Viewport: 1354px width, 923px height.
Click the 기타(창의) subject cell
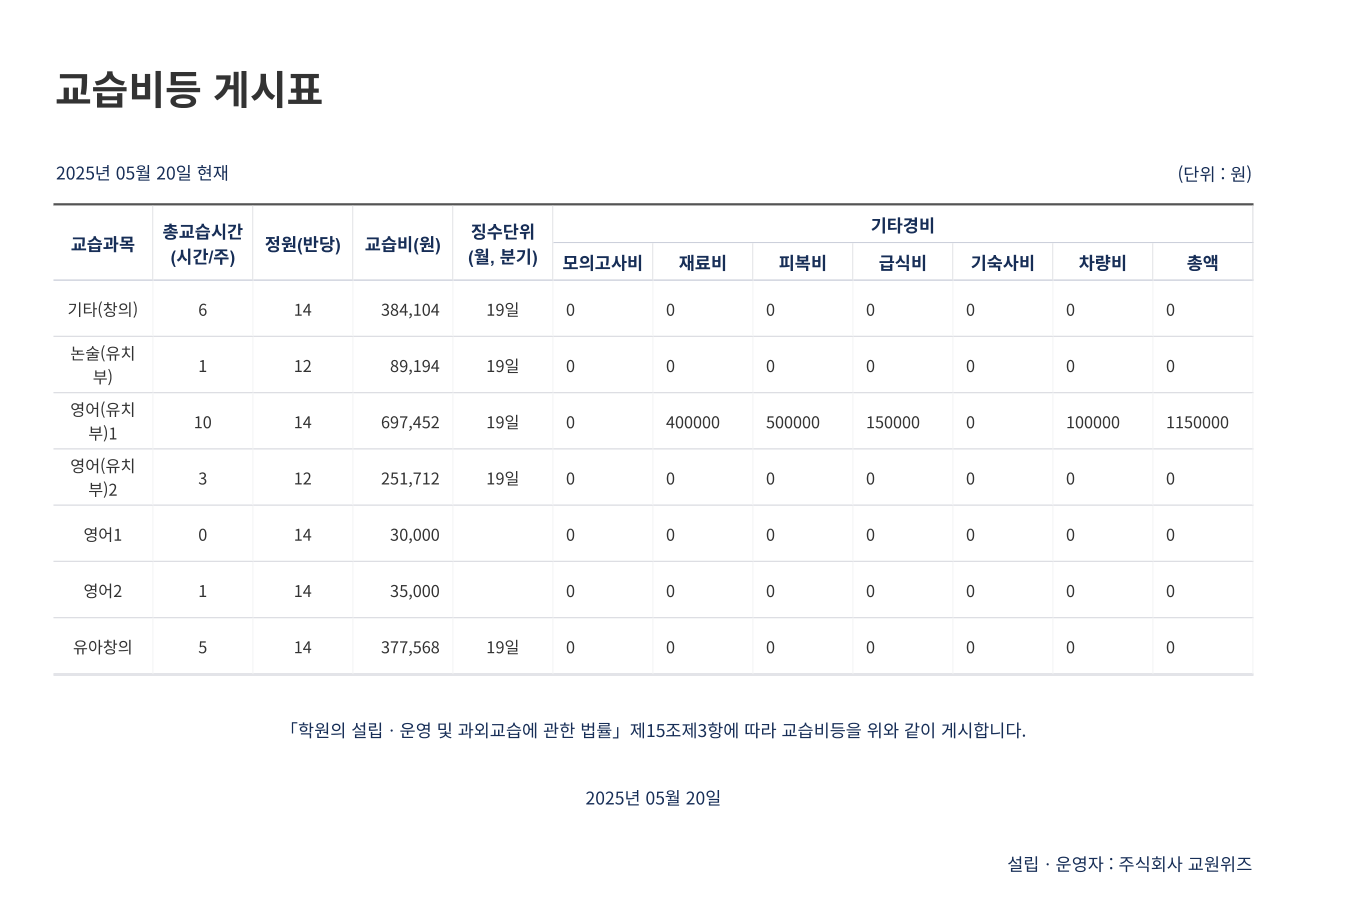[102, 310]
